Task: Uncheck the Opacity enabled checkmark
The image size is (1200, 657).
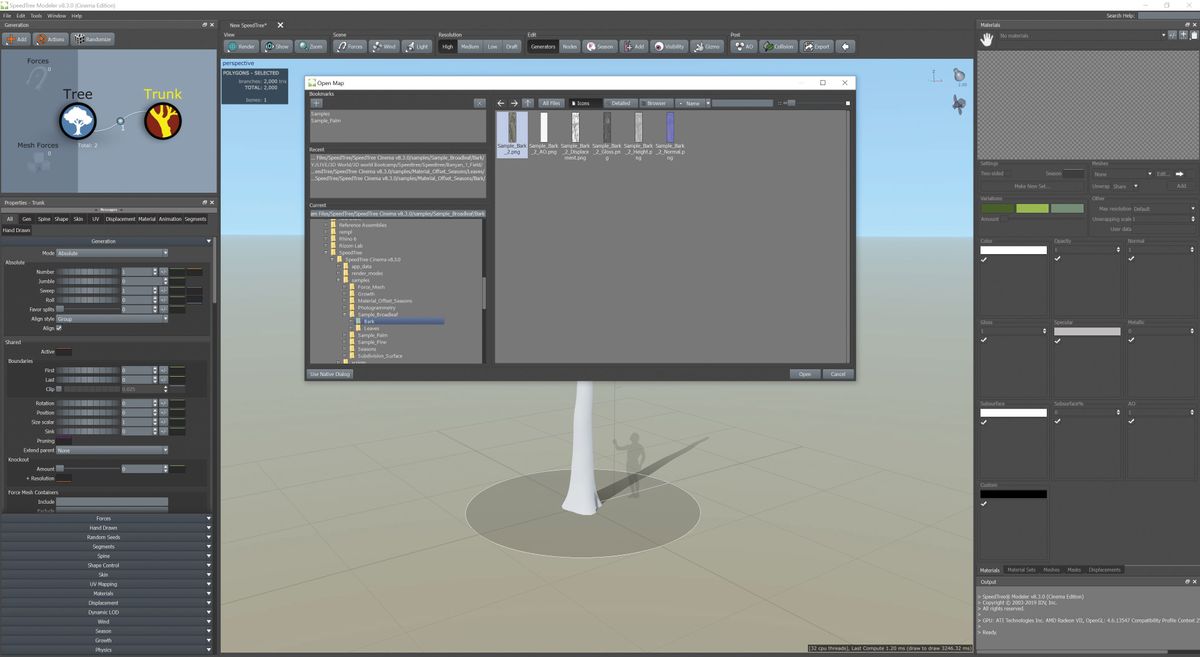Action: pos(1057,258)
